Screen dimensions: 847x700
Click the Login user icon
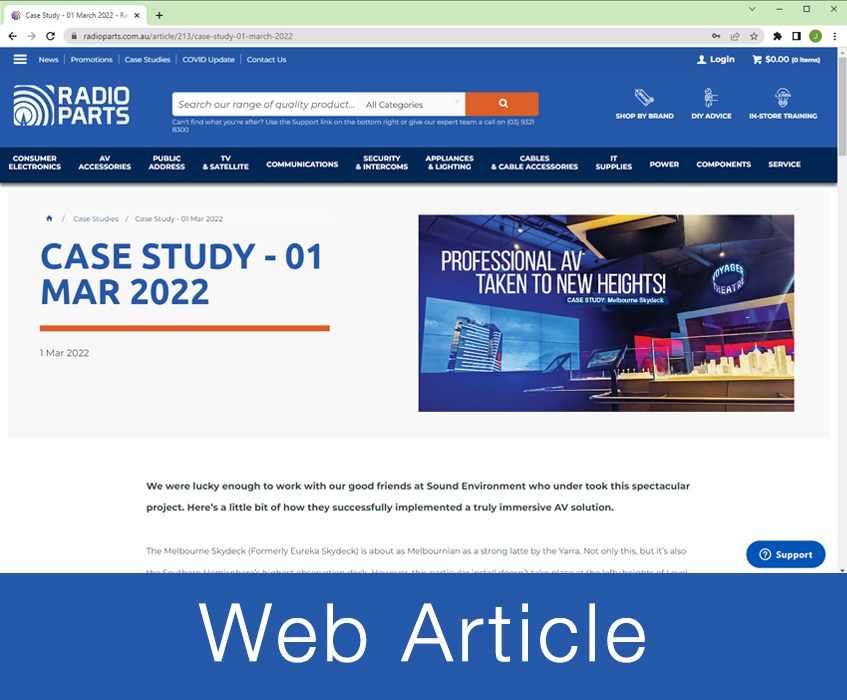pos(701,59)
